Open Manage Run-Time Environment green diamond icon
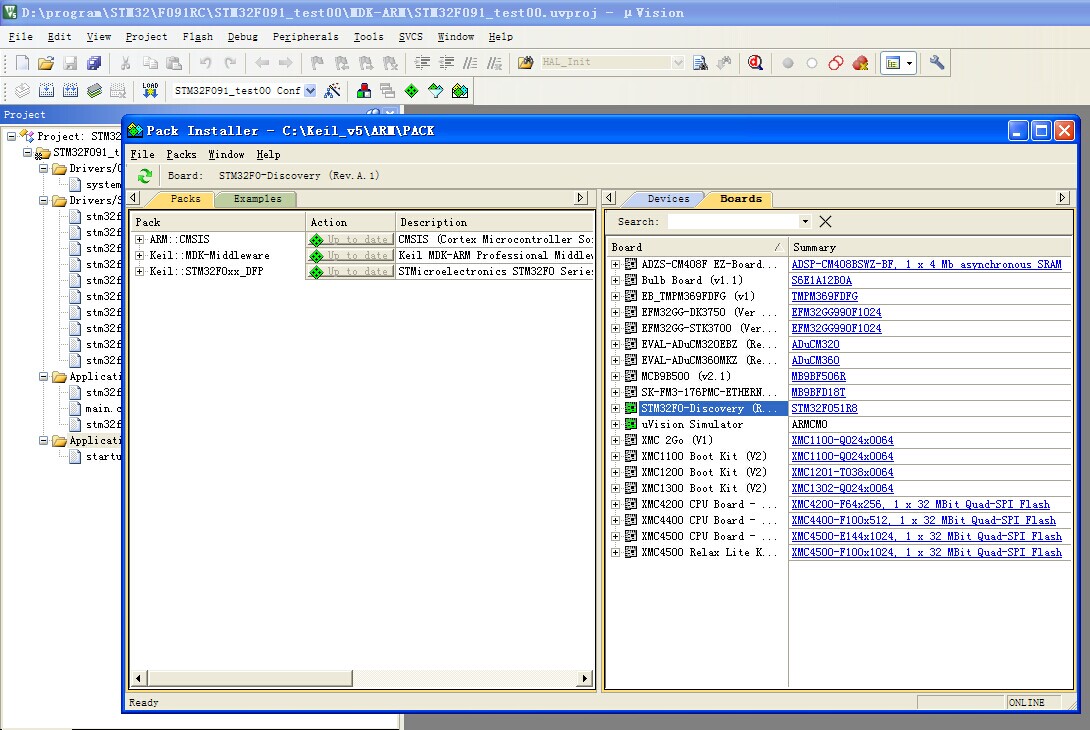 412,90
